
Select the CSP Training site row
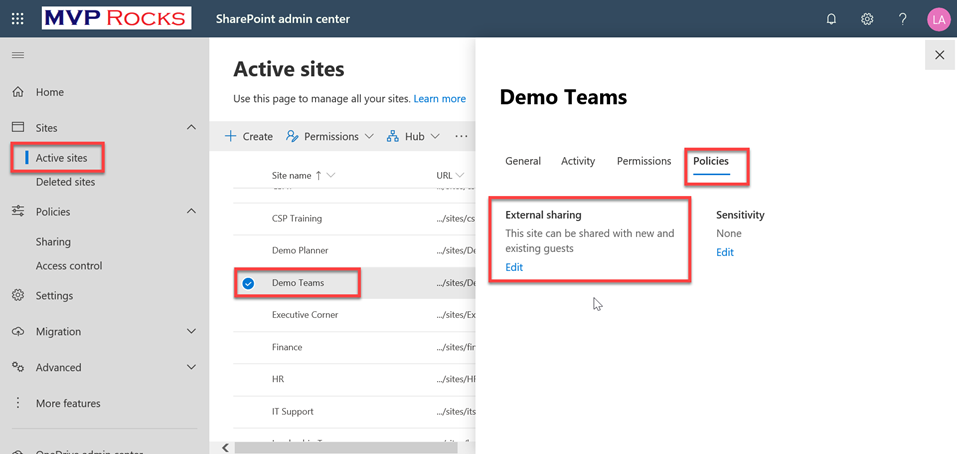(x=354, y=218)
